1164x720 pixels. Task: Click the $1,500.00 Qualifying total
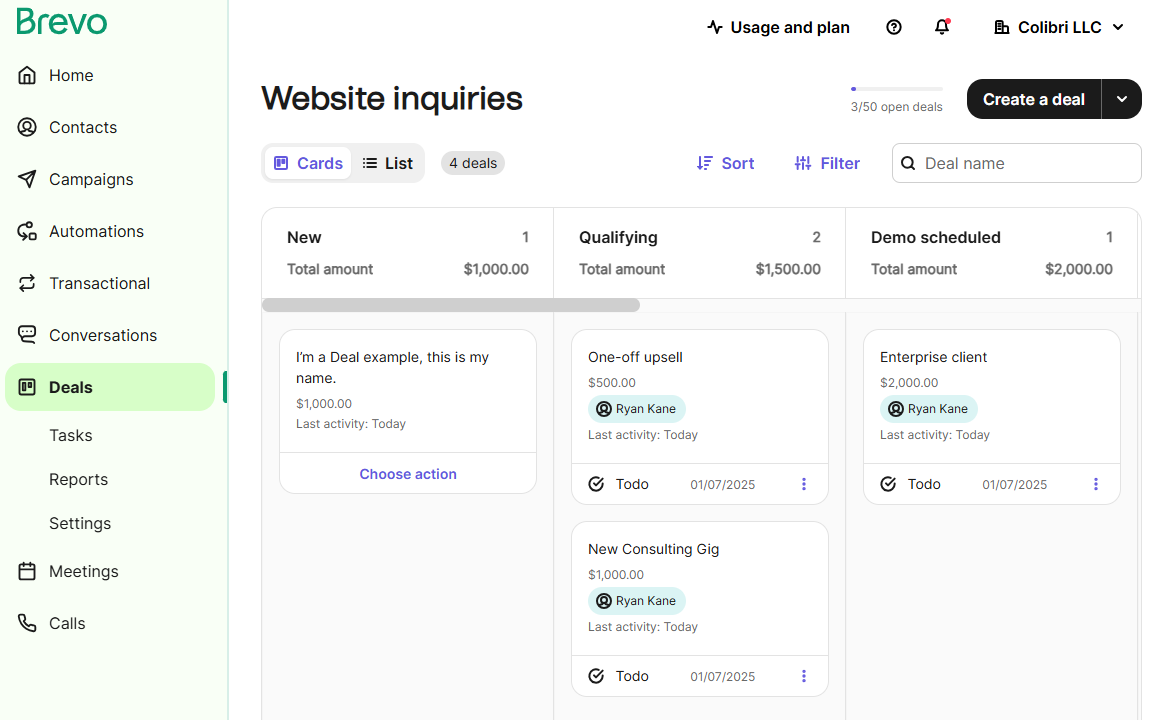click(x=788, y=269)
